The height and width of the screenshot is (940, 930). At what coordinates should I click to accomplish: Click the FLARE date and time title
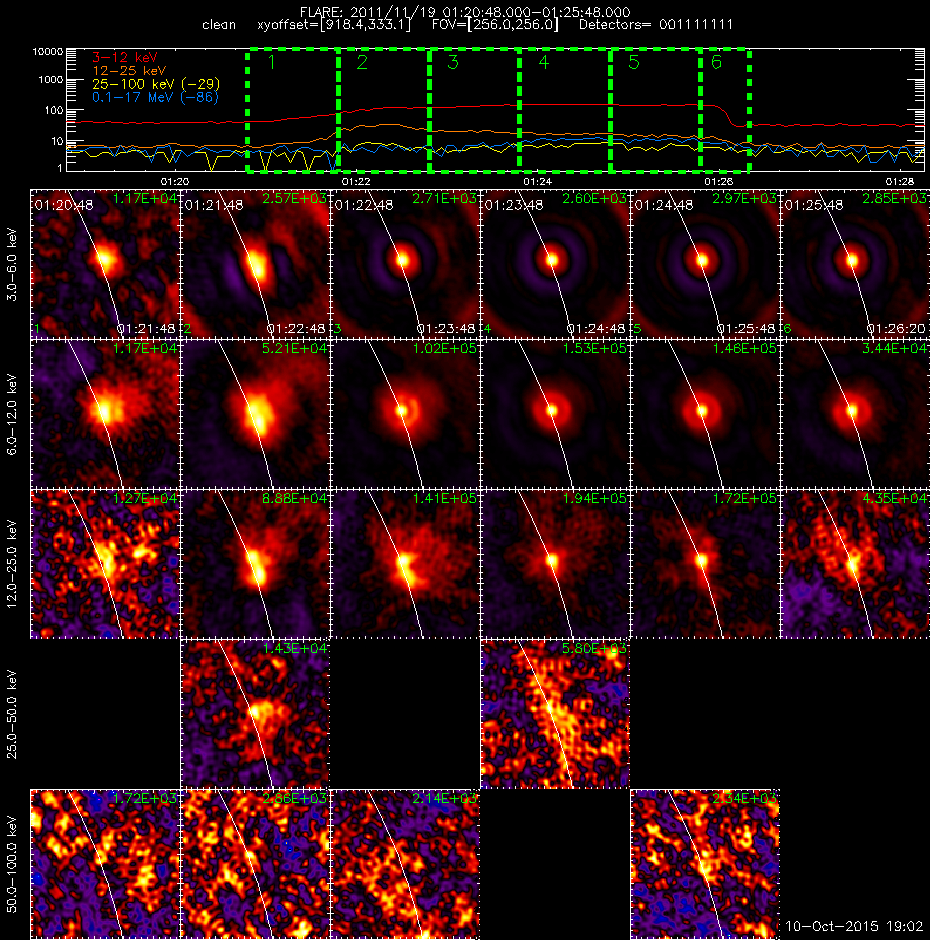coord(465,12)
